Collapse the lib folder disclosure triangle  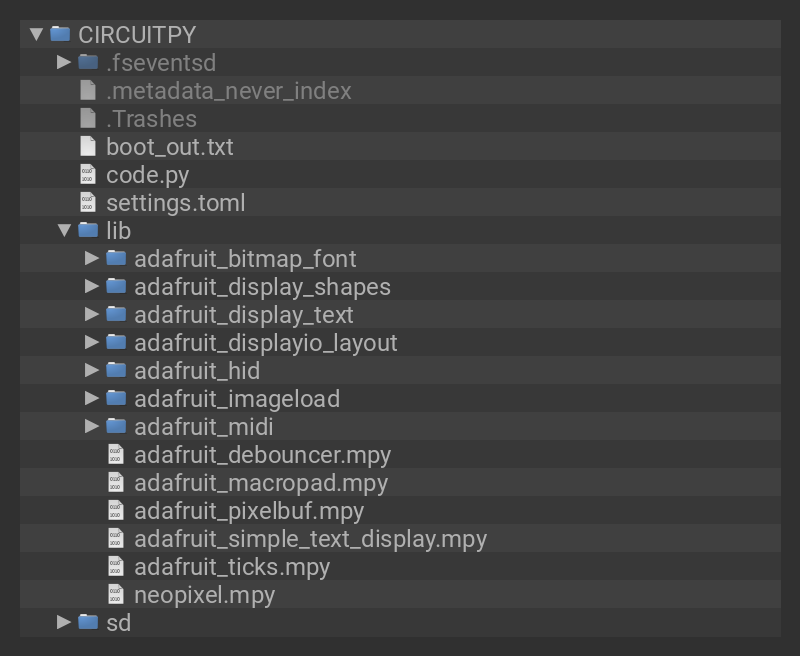pos(64,230)
